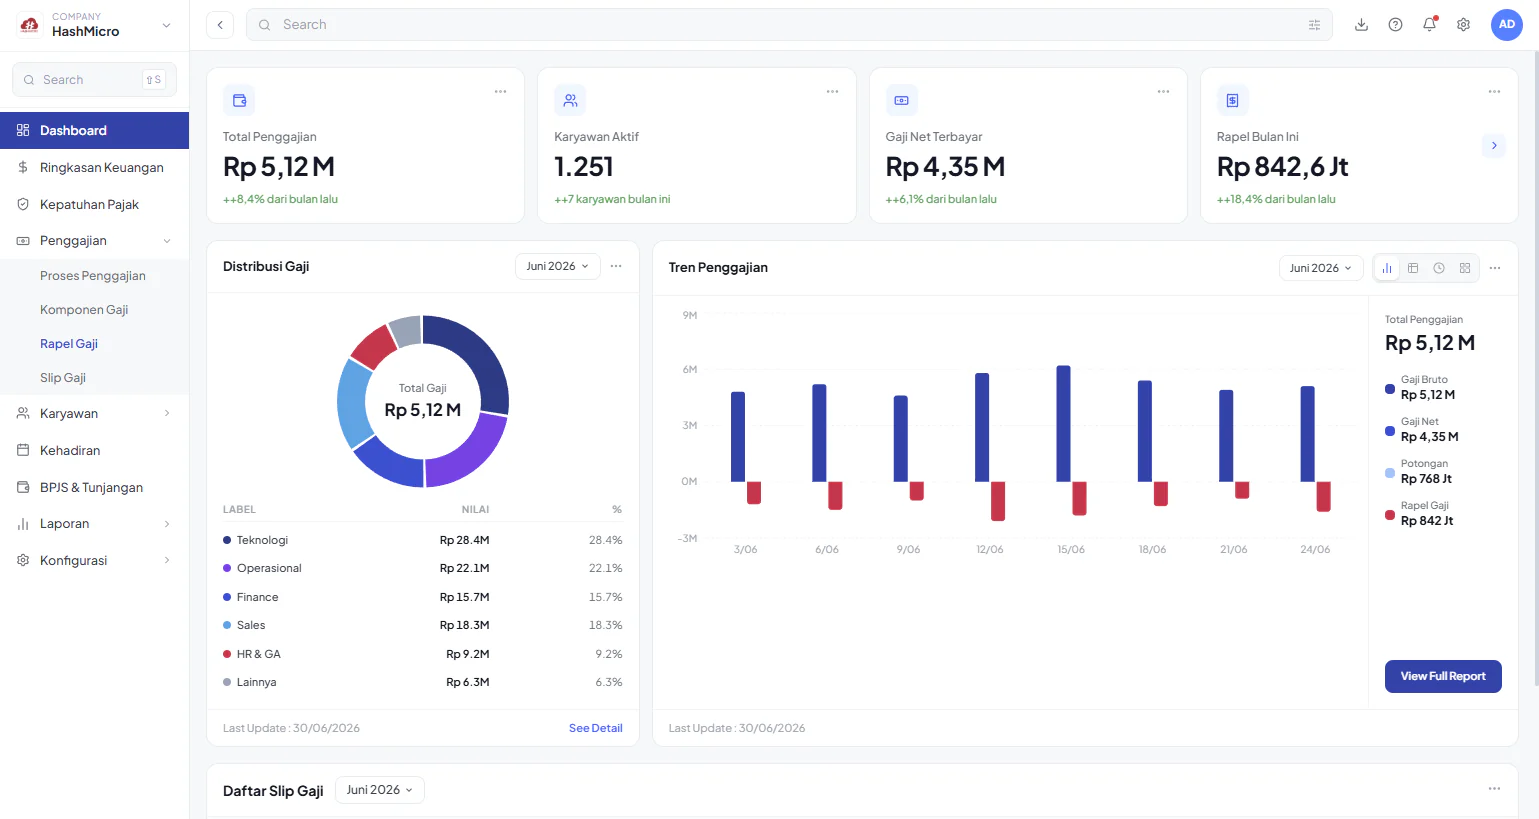
Task: Open search filter options icon
Action: (1314, 25)
